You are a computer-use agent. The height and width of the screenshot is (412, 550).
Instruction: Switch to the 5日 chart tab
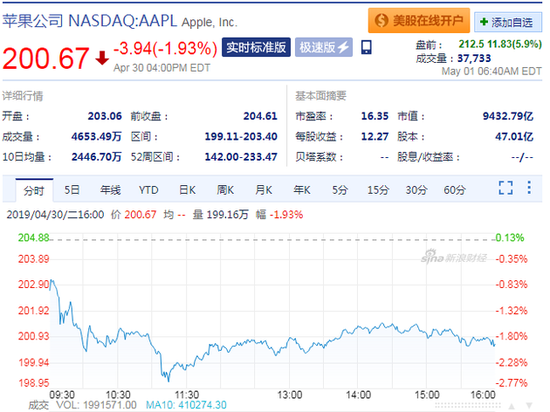(72, 190)
